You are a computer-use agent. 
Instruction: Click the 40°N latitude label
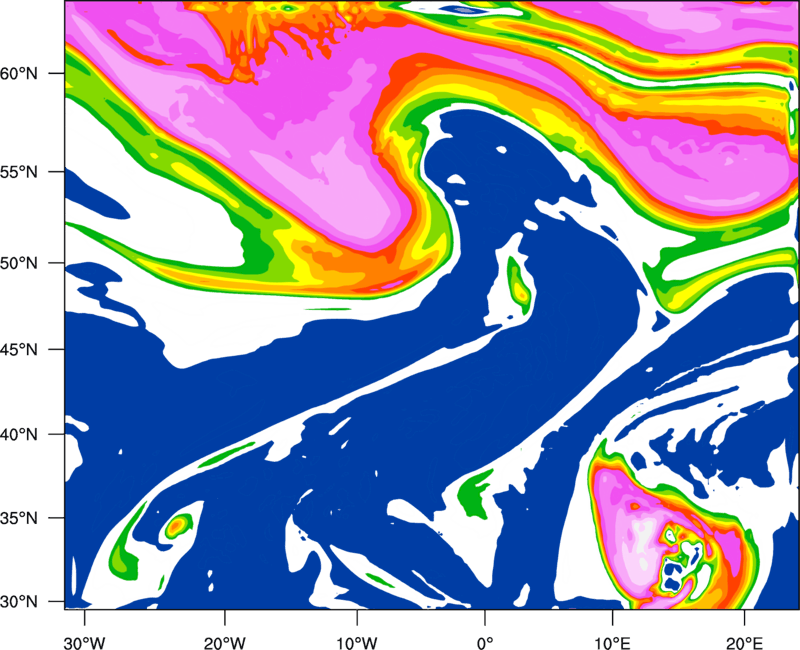pyautogui.click(x=19, y=435)
